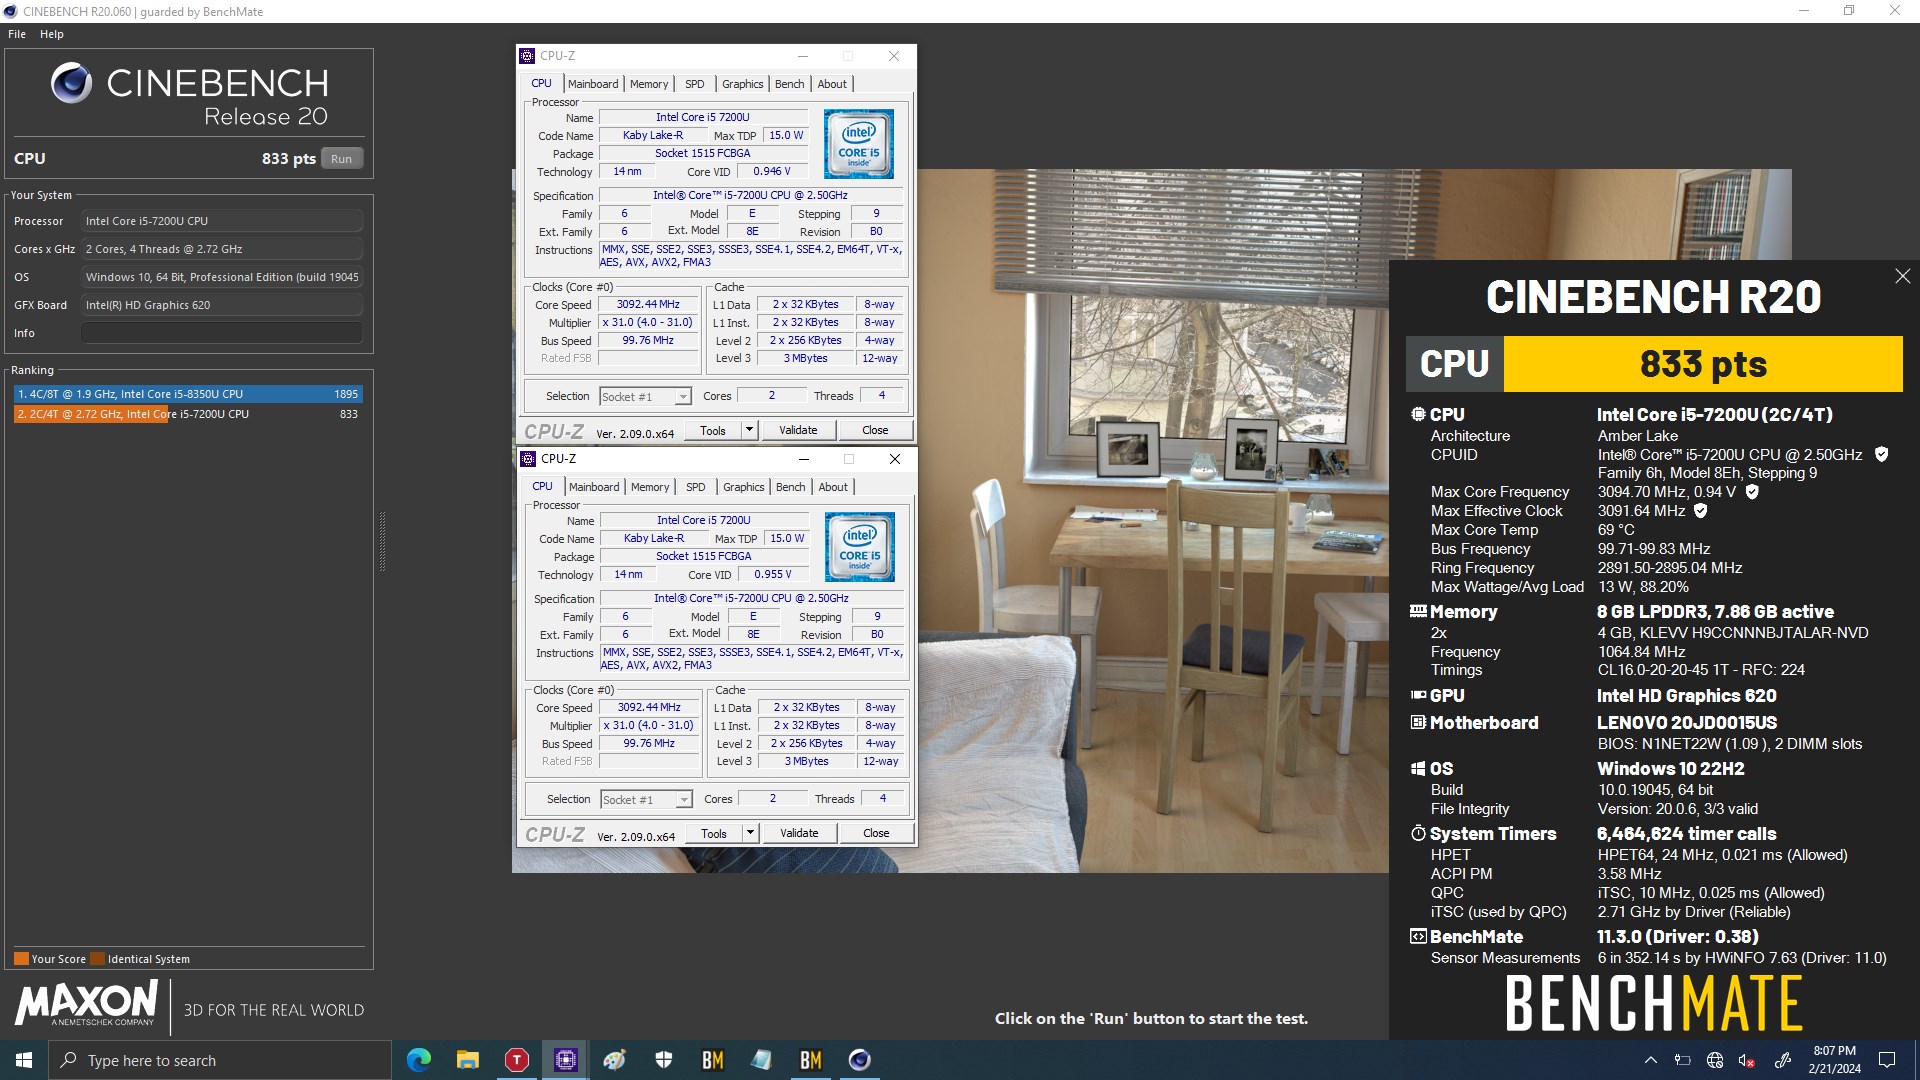Open About tab in lower CPU-Z window
The width and height of the screenshot is (1920, 1080).
(x=833, y=487)
